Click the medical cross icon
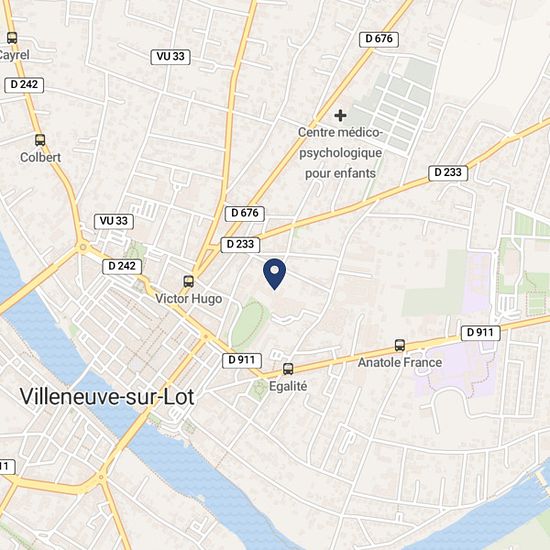 340,115
